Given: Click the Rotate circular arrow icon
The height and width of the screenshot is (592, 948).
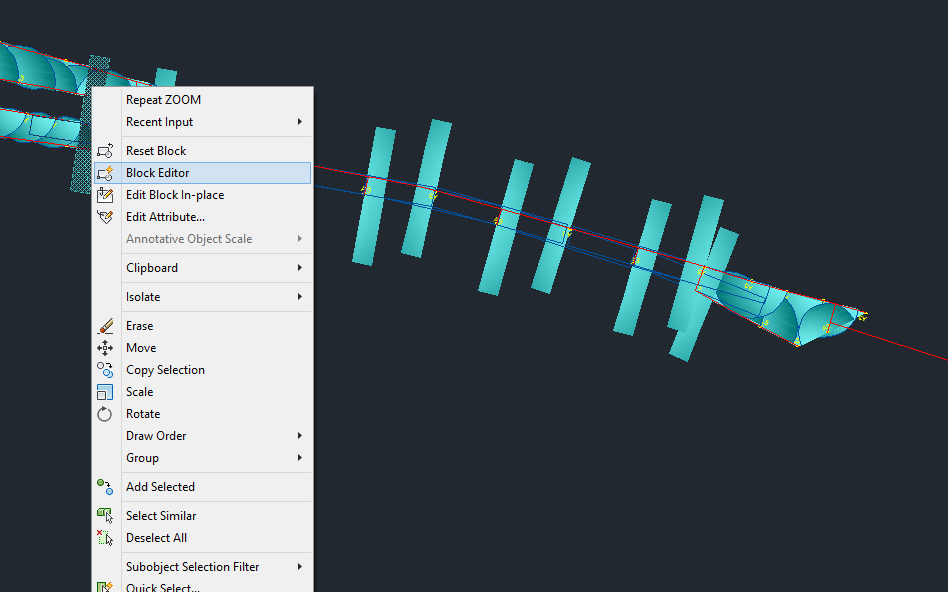Looking at the screenshot, I should tap(105, 414).
